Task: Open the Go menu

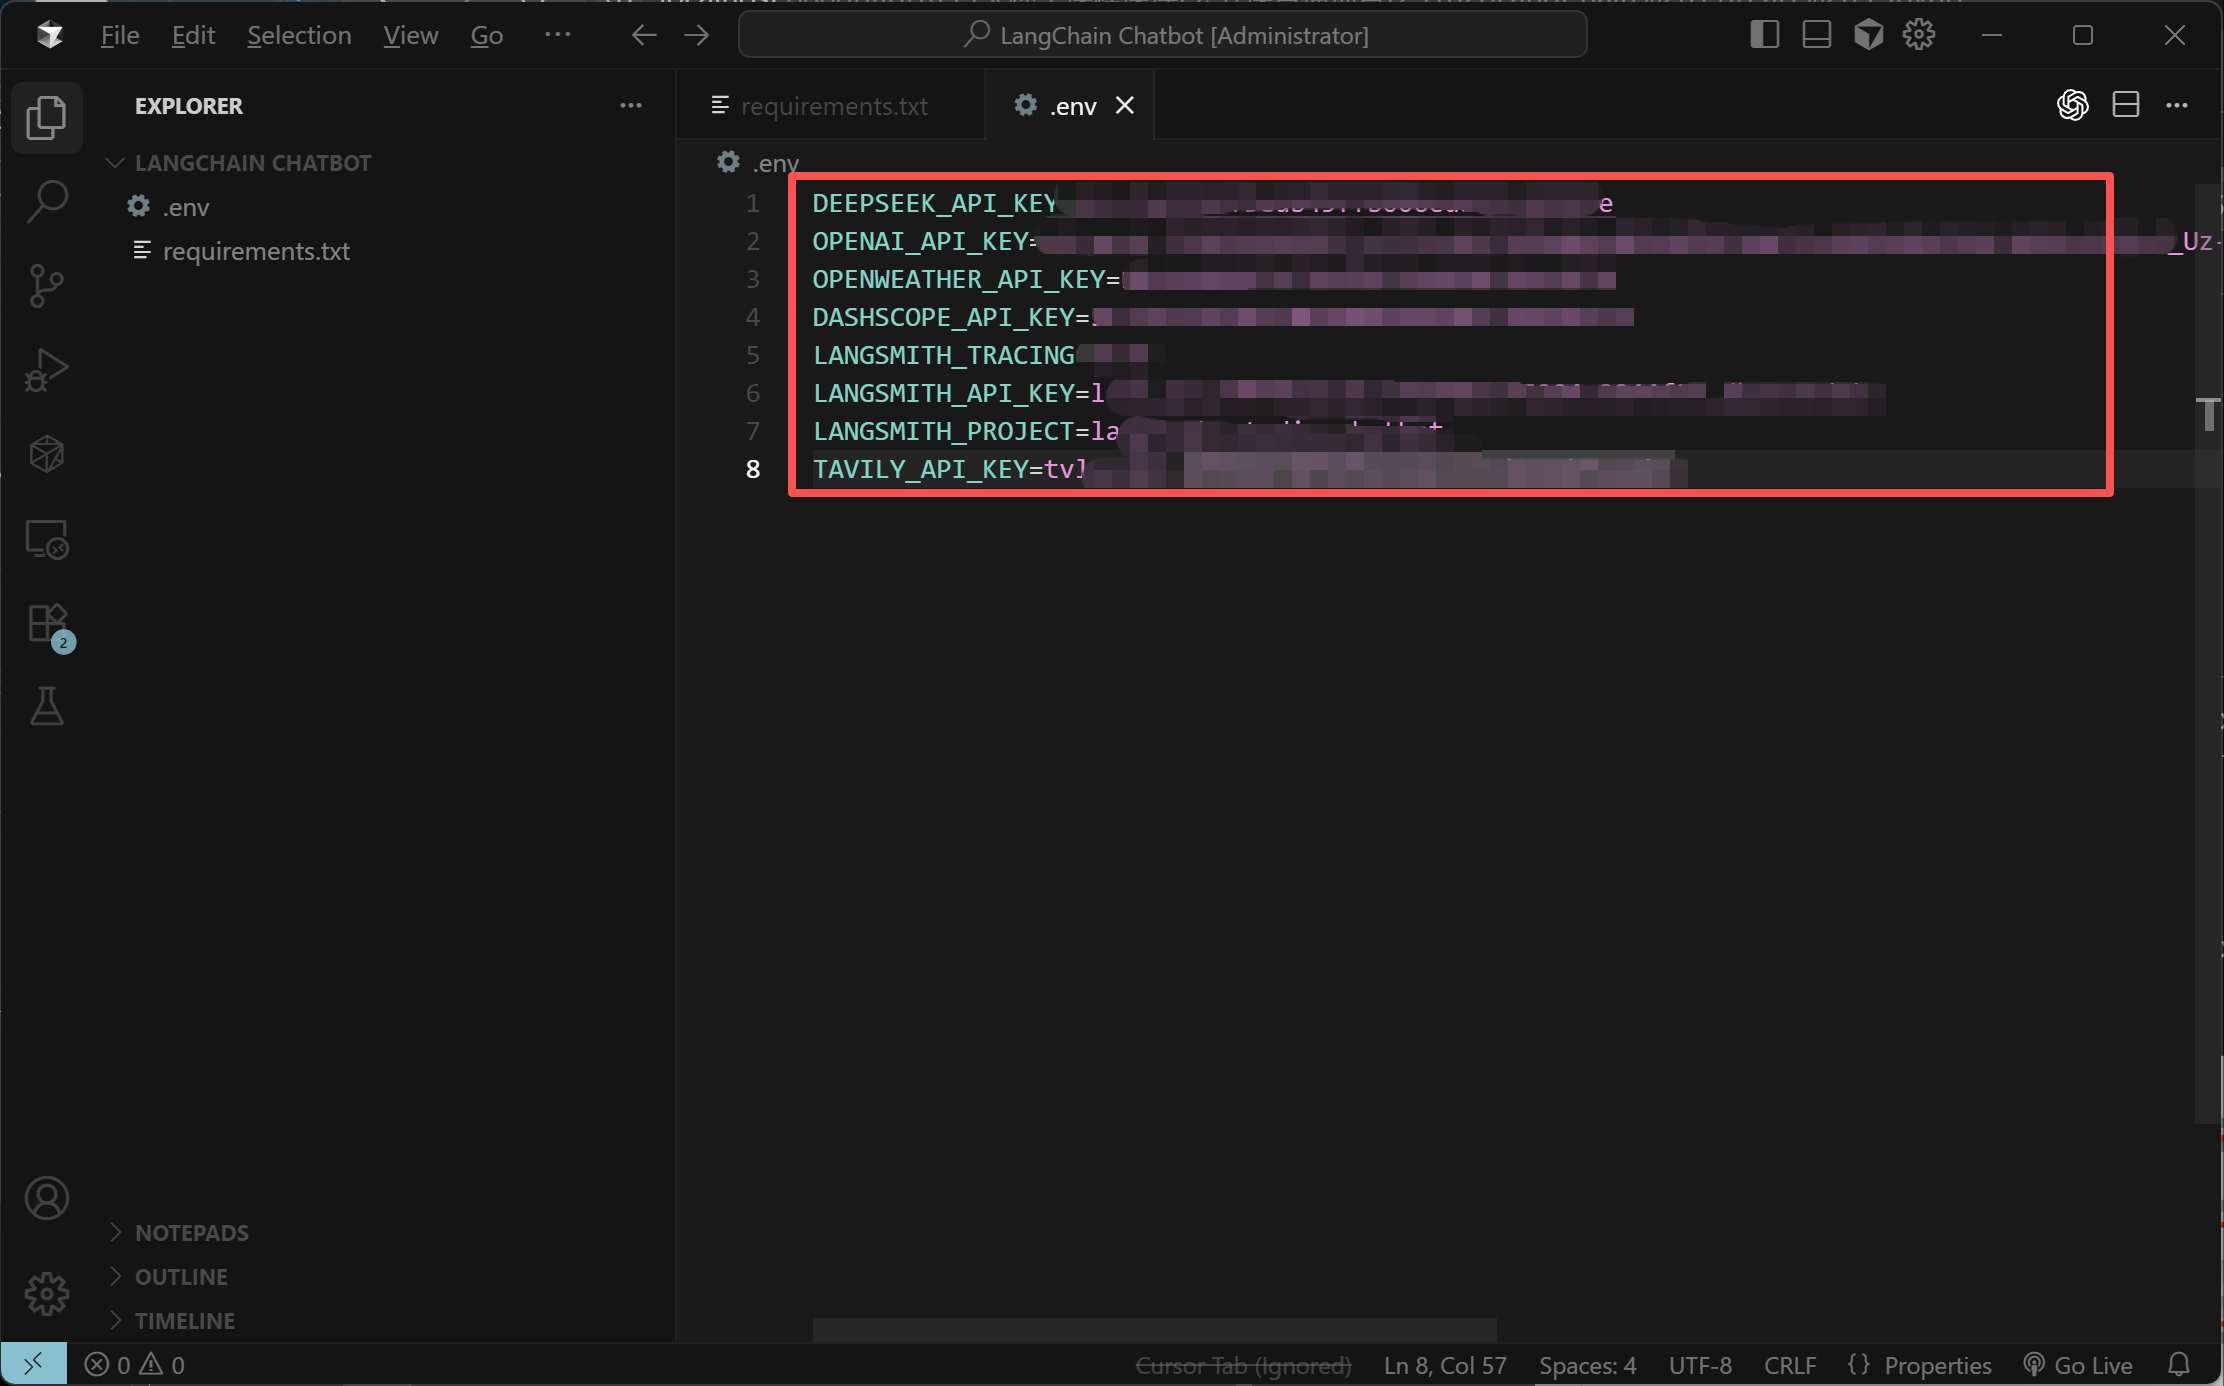Action: pyautogui.click(x=487, y=35)
